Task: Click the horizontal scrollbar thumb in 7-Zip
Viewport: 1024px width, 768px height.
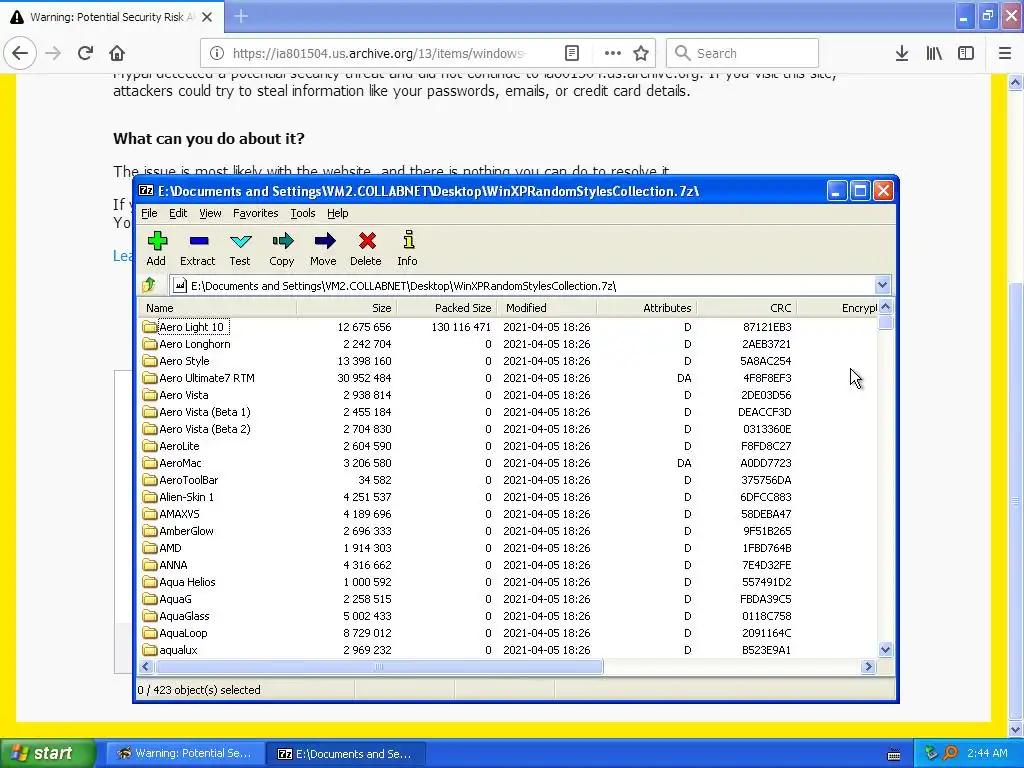Action: tap(379, 667)
